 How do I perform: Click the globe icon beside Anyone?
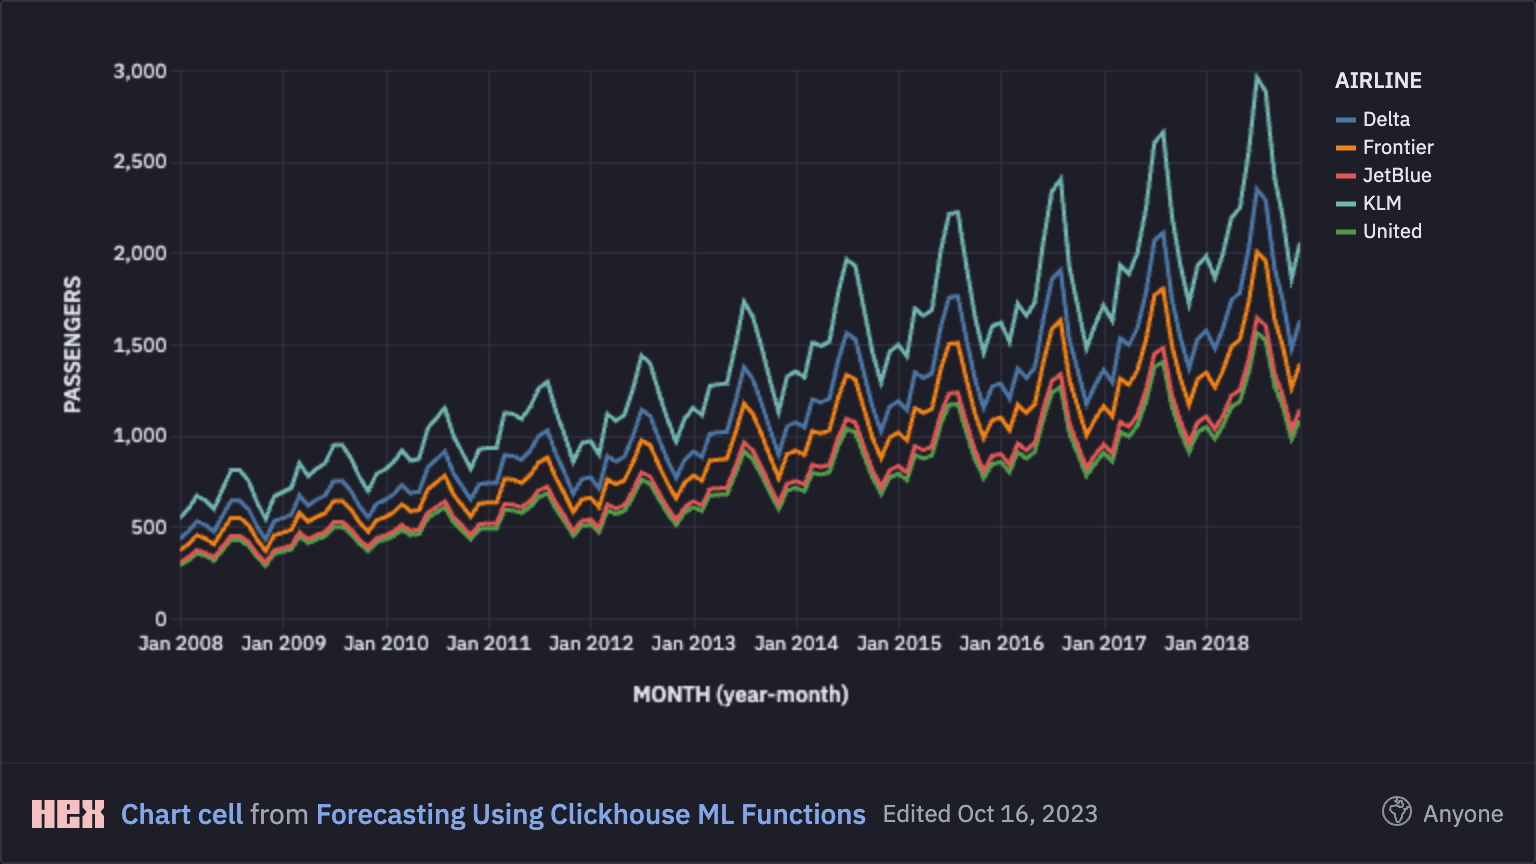pyautogui.click(x=1396, y=812)
